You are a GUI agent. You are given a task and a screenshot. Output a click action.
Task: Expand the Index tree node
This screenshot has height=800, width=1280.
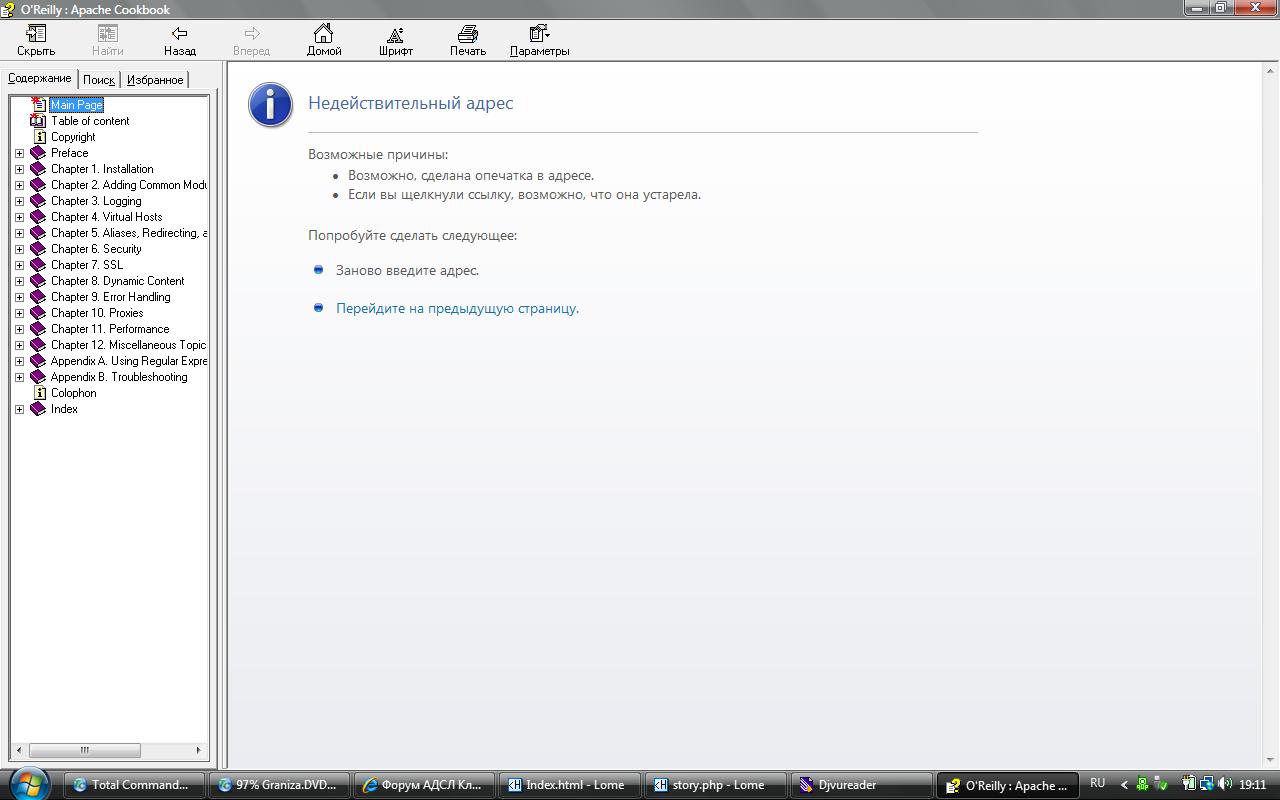(x=19, y=409)
